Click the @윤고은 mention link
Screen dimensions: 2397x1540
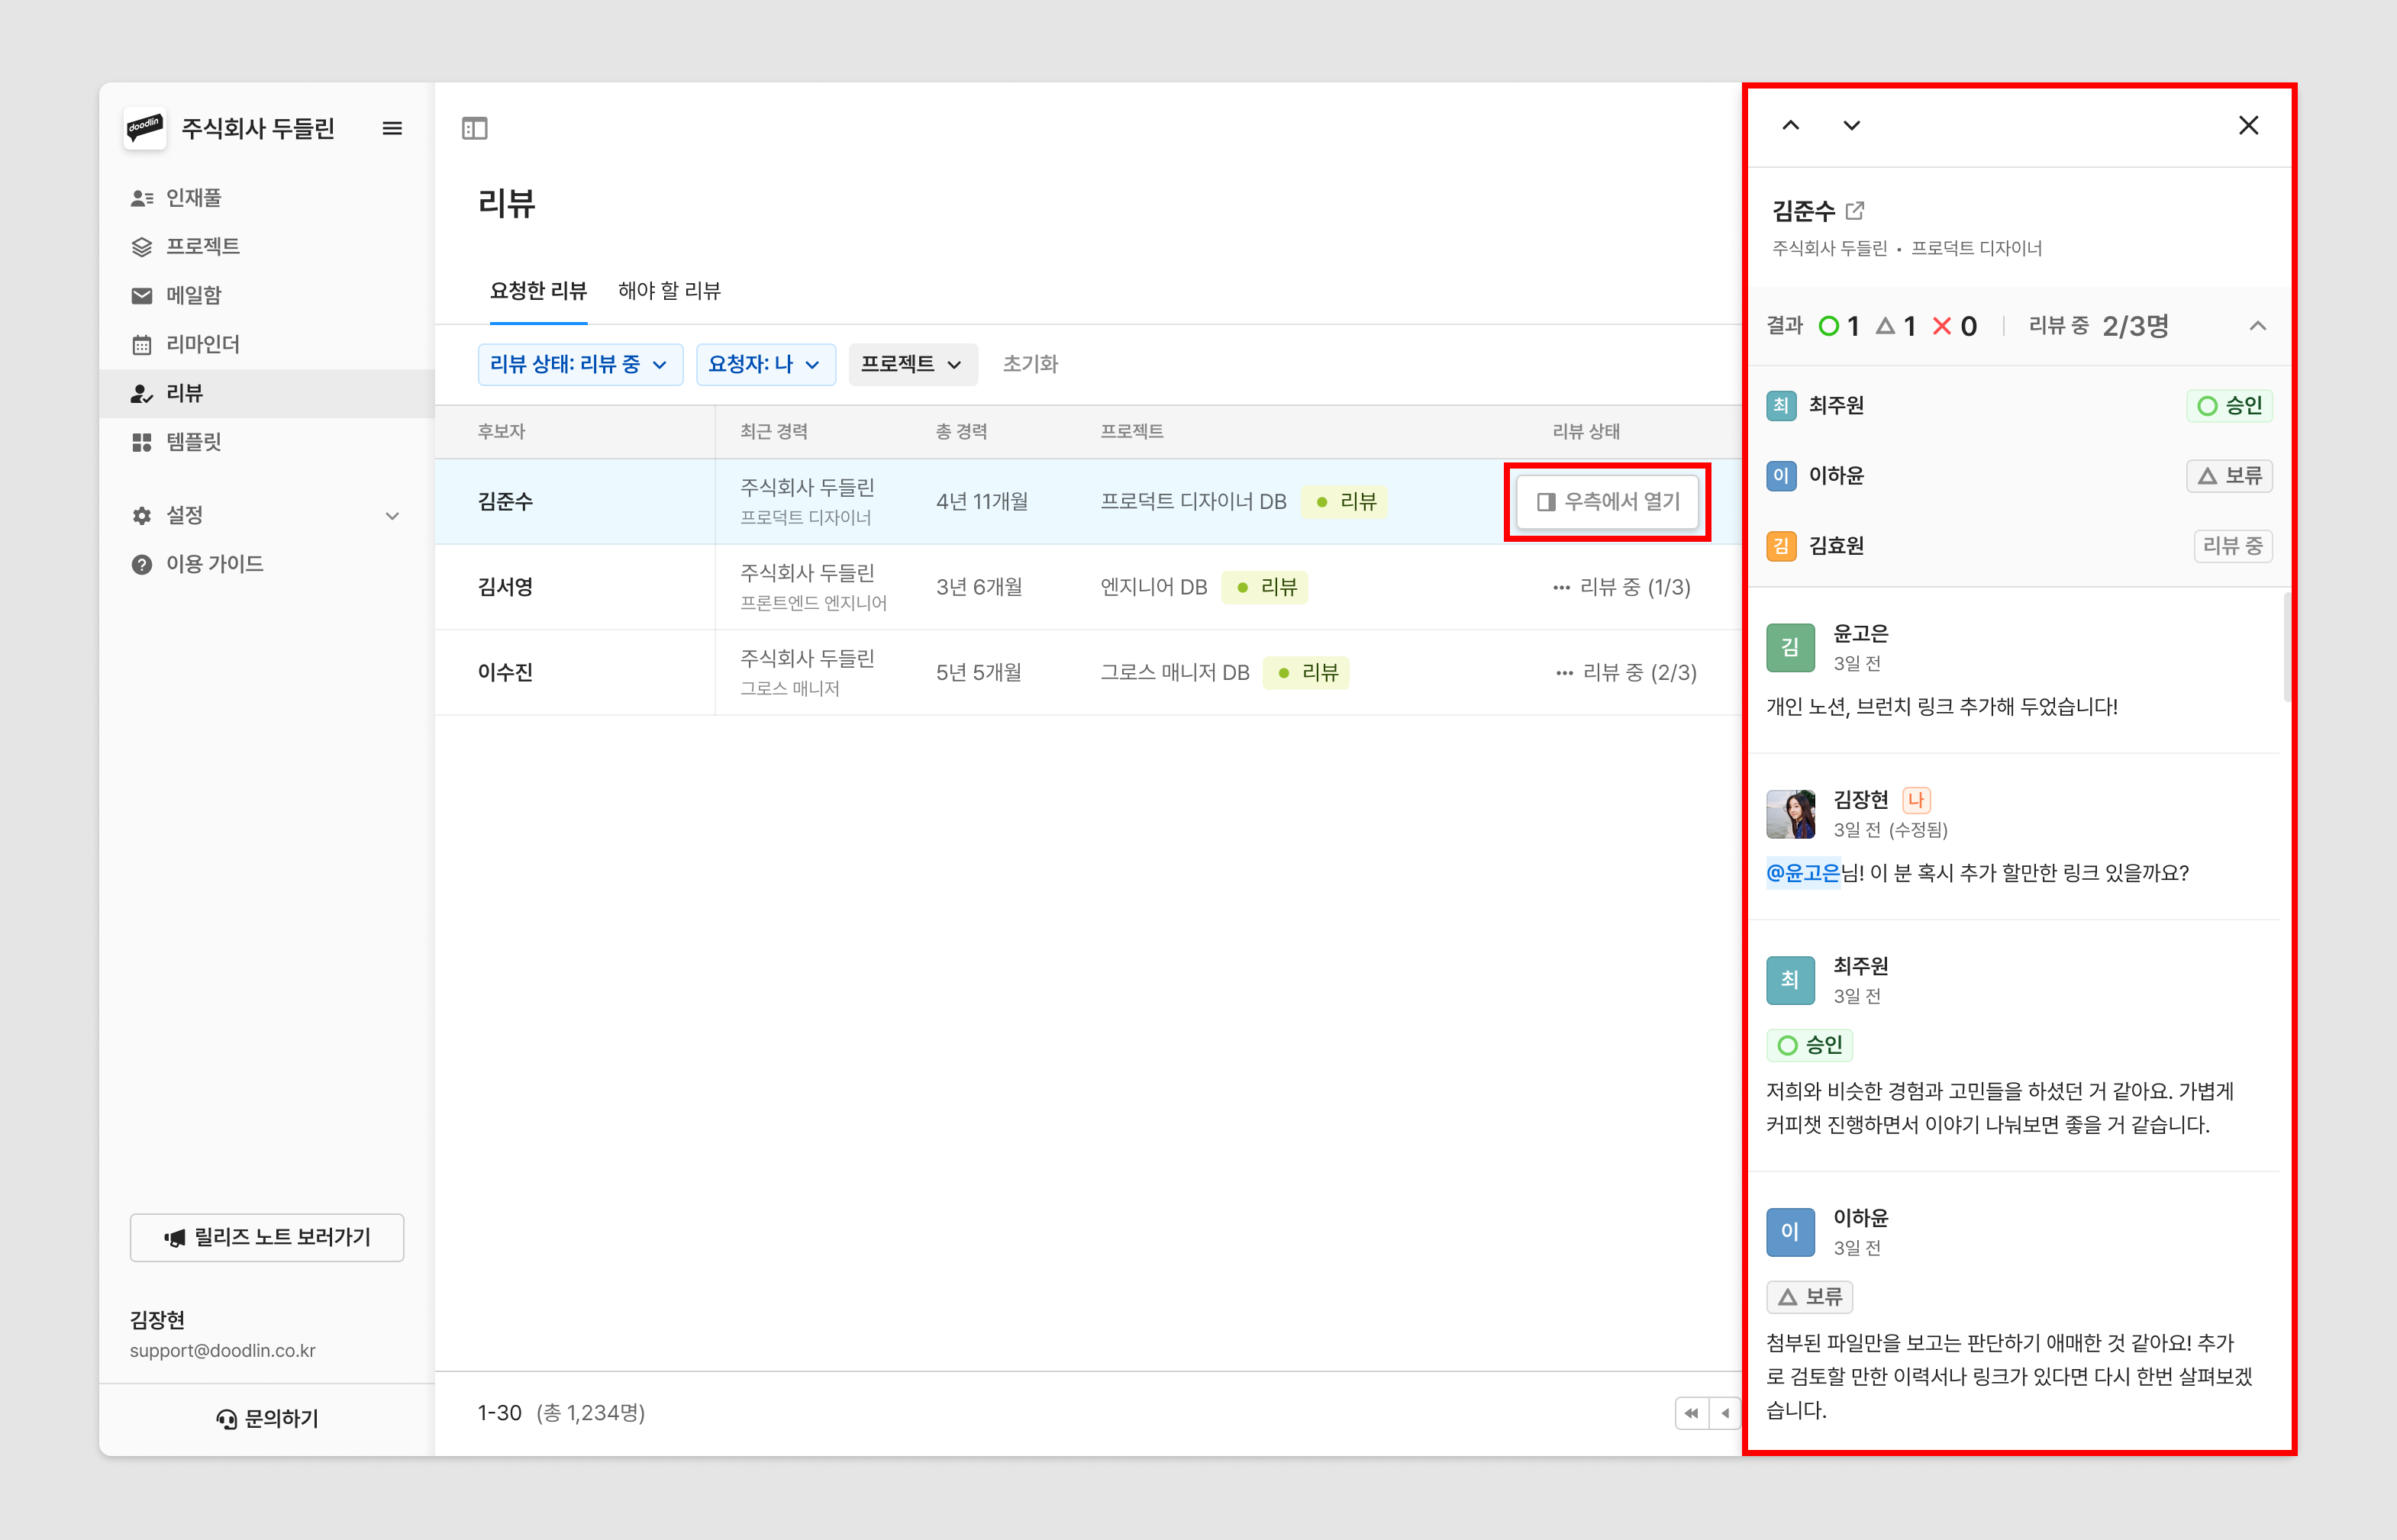pyautogui.click(x=1803, y=873)
